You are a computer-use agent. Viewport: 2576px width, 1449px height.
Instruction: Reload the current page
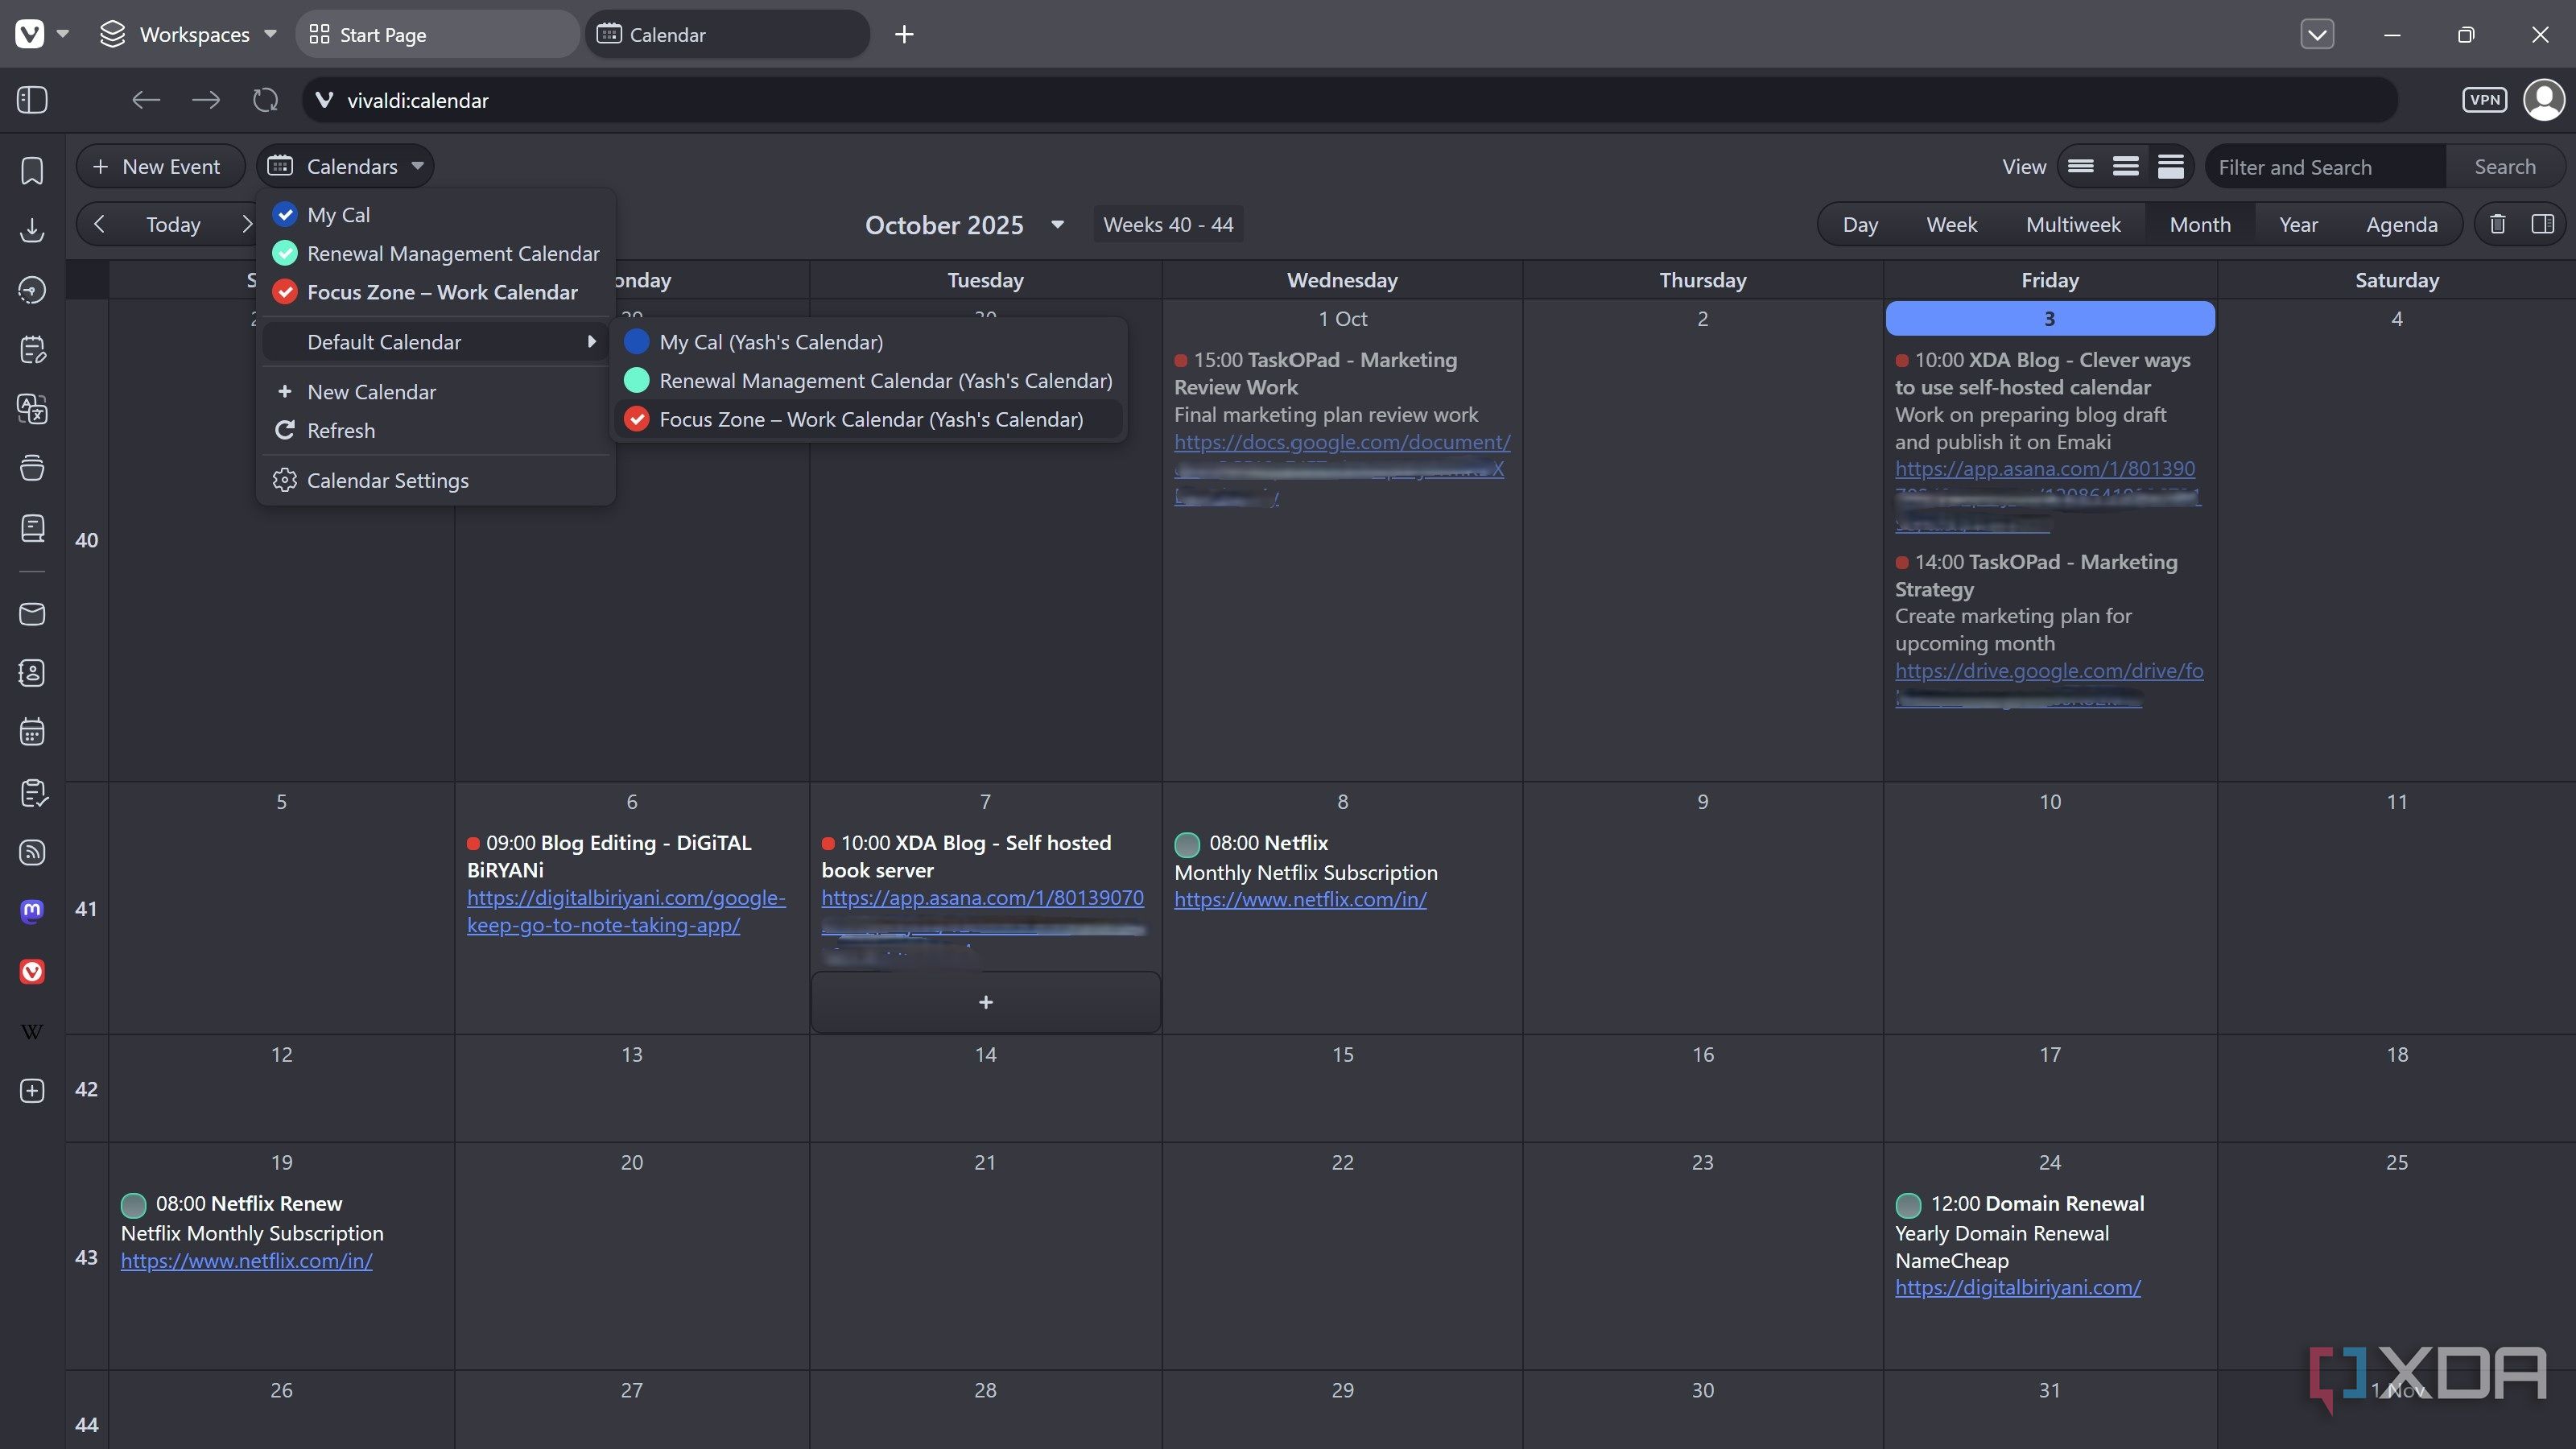point(265,100)
